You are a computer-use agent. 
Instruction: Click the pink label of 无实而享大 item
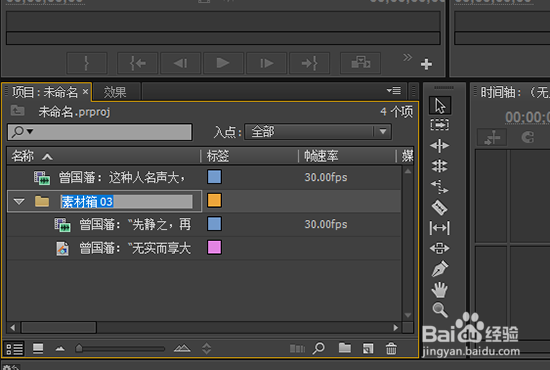click(214, 247)
